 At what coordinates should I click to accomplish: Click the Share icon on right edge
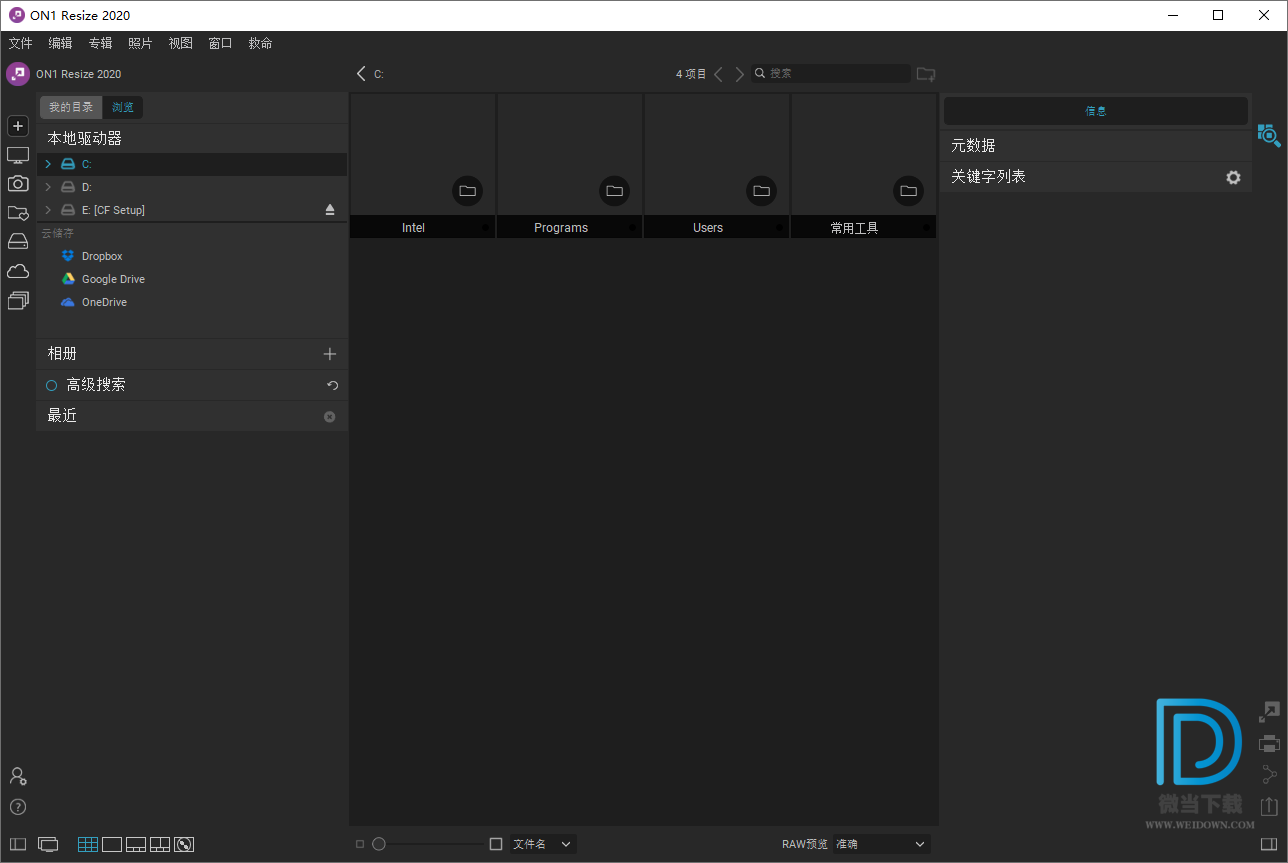point(1269,774)
